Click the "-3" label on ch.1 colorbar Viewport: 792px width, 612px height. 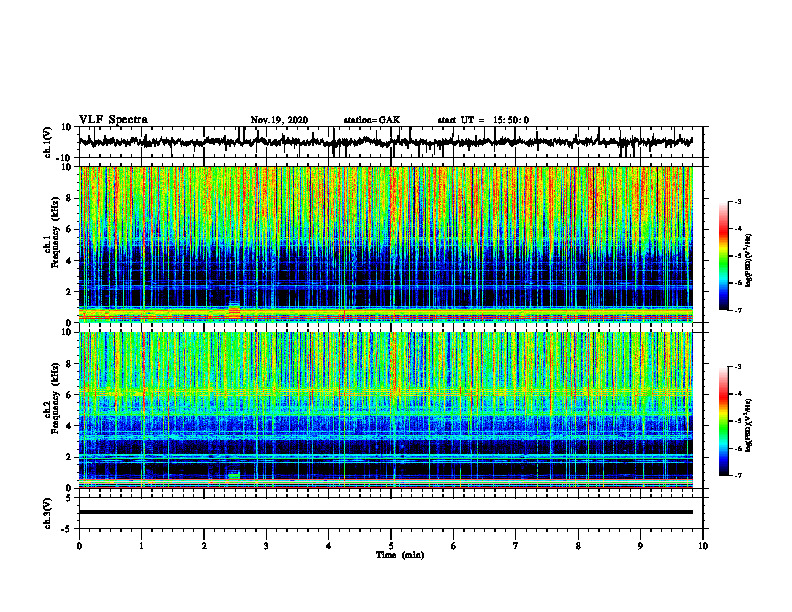pyautogui.click(x=738, y=201)
